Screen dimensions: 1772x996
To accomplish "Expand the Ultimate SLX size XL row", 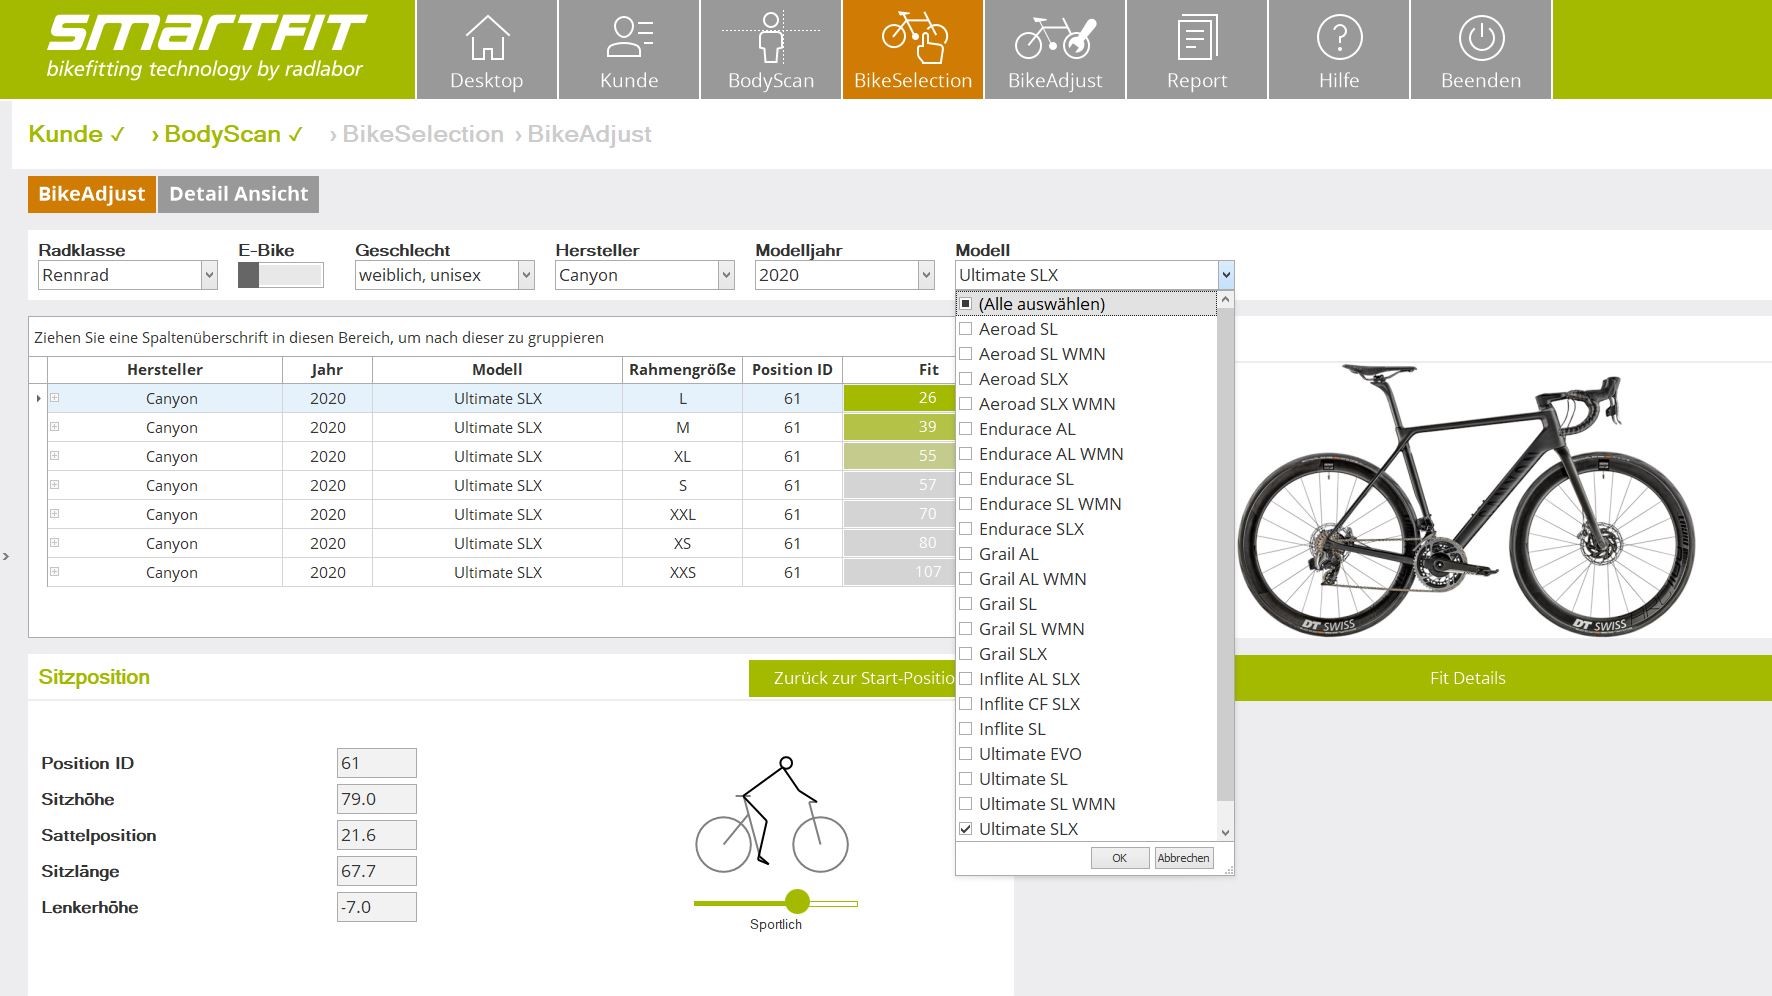I will [x=55, y=456].
